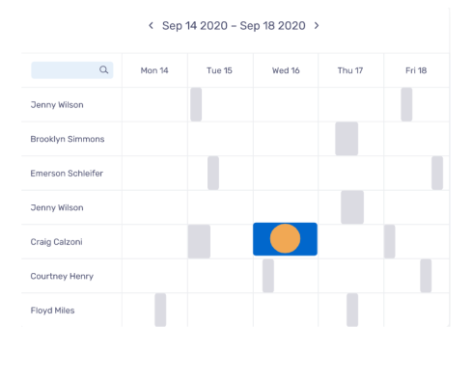Viewport: 472px width, 379px height.
Task: Go to next week using right chevron
Action: [x=317, y=26]
